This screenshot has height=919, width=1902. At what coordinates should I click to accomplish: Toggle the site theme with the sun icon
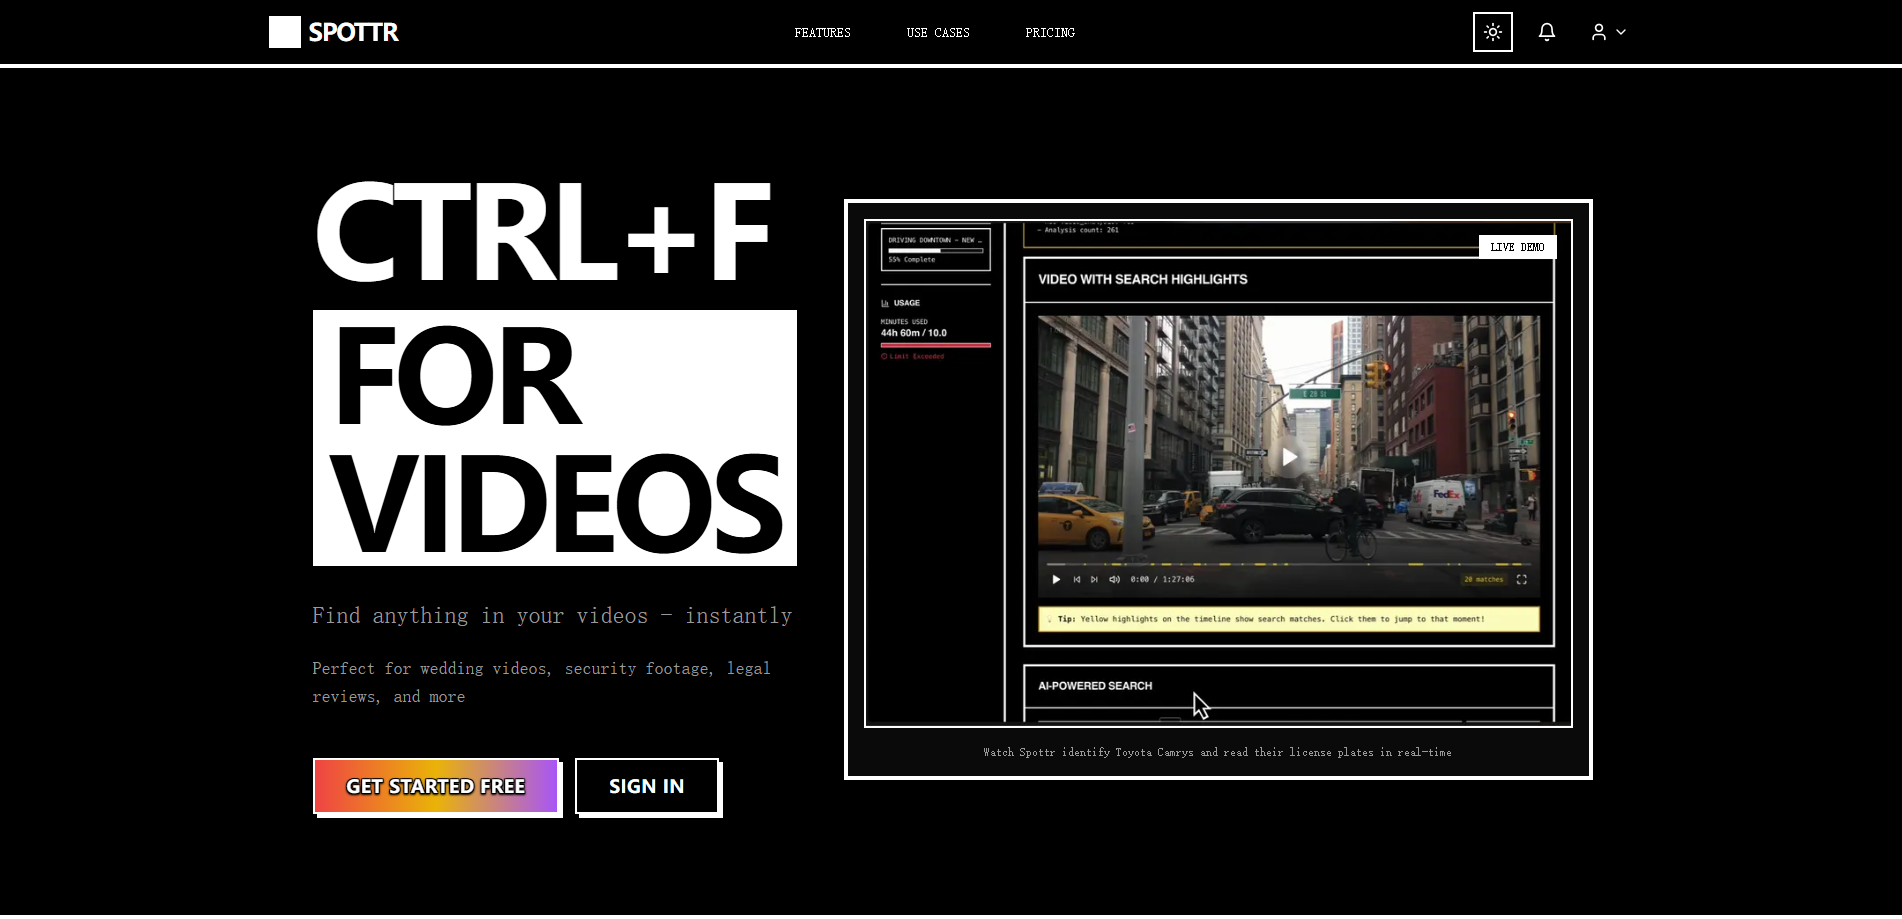1492,31
